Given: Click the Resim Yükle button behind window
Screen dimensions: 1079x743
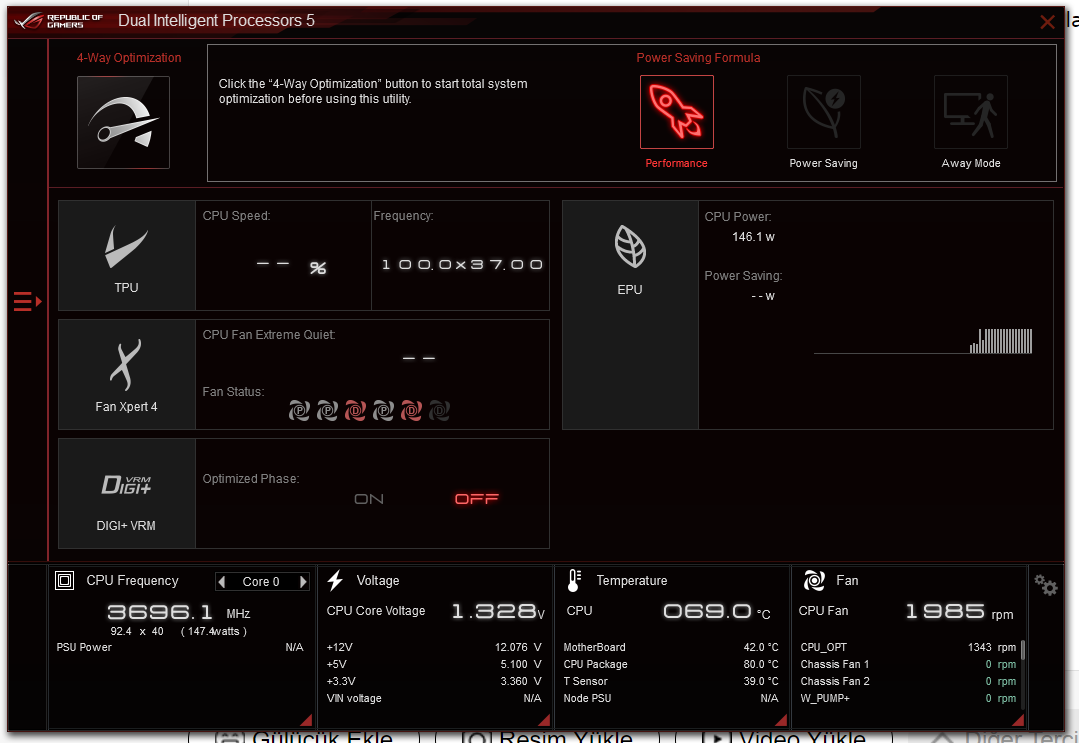Looking at the screenshot, I should [x=546, y=737].
